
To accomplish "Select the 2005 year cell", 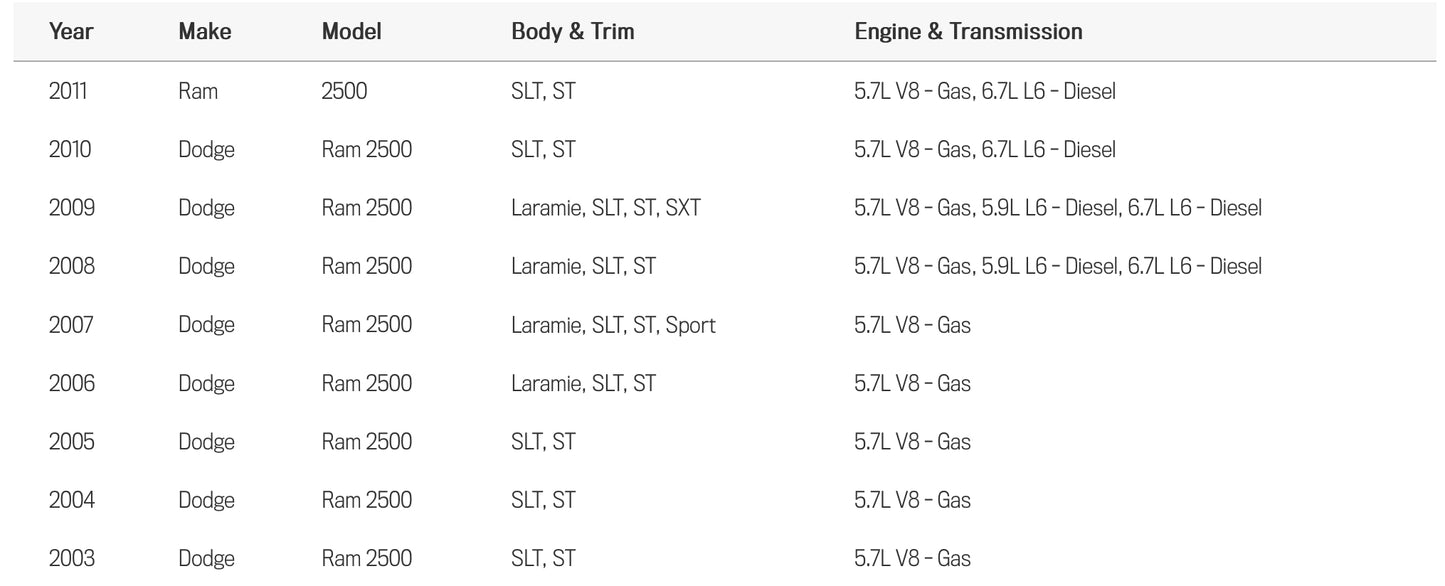I will (x=71, y=442).
